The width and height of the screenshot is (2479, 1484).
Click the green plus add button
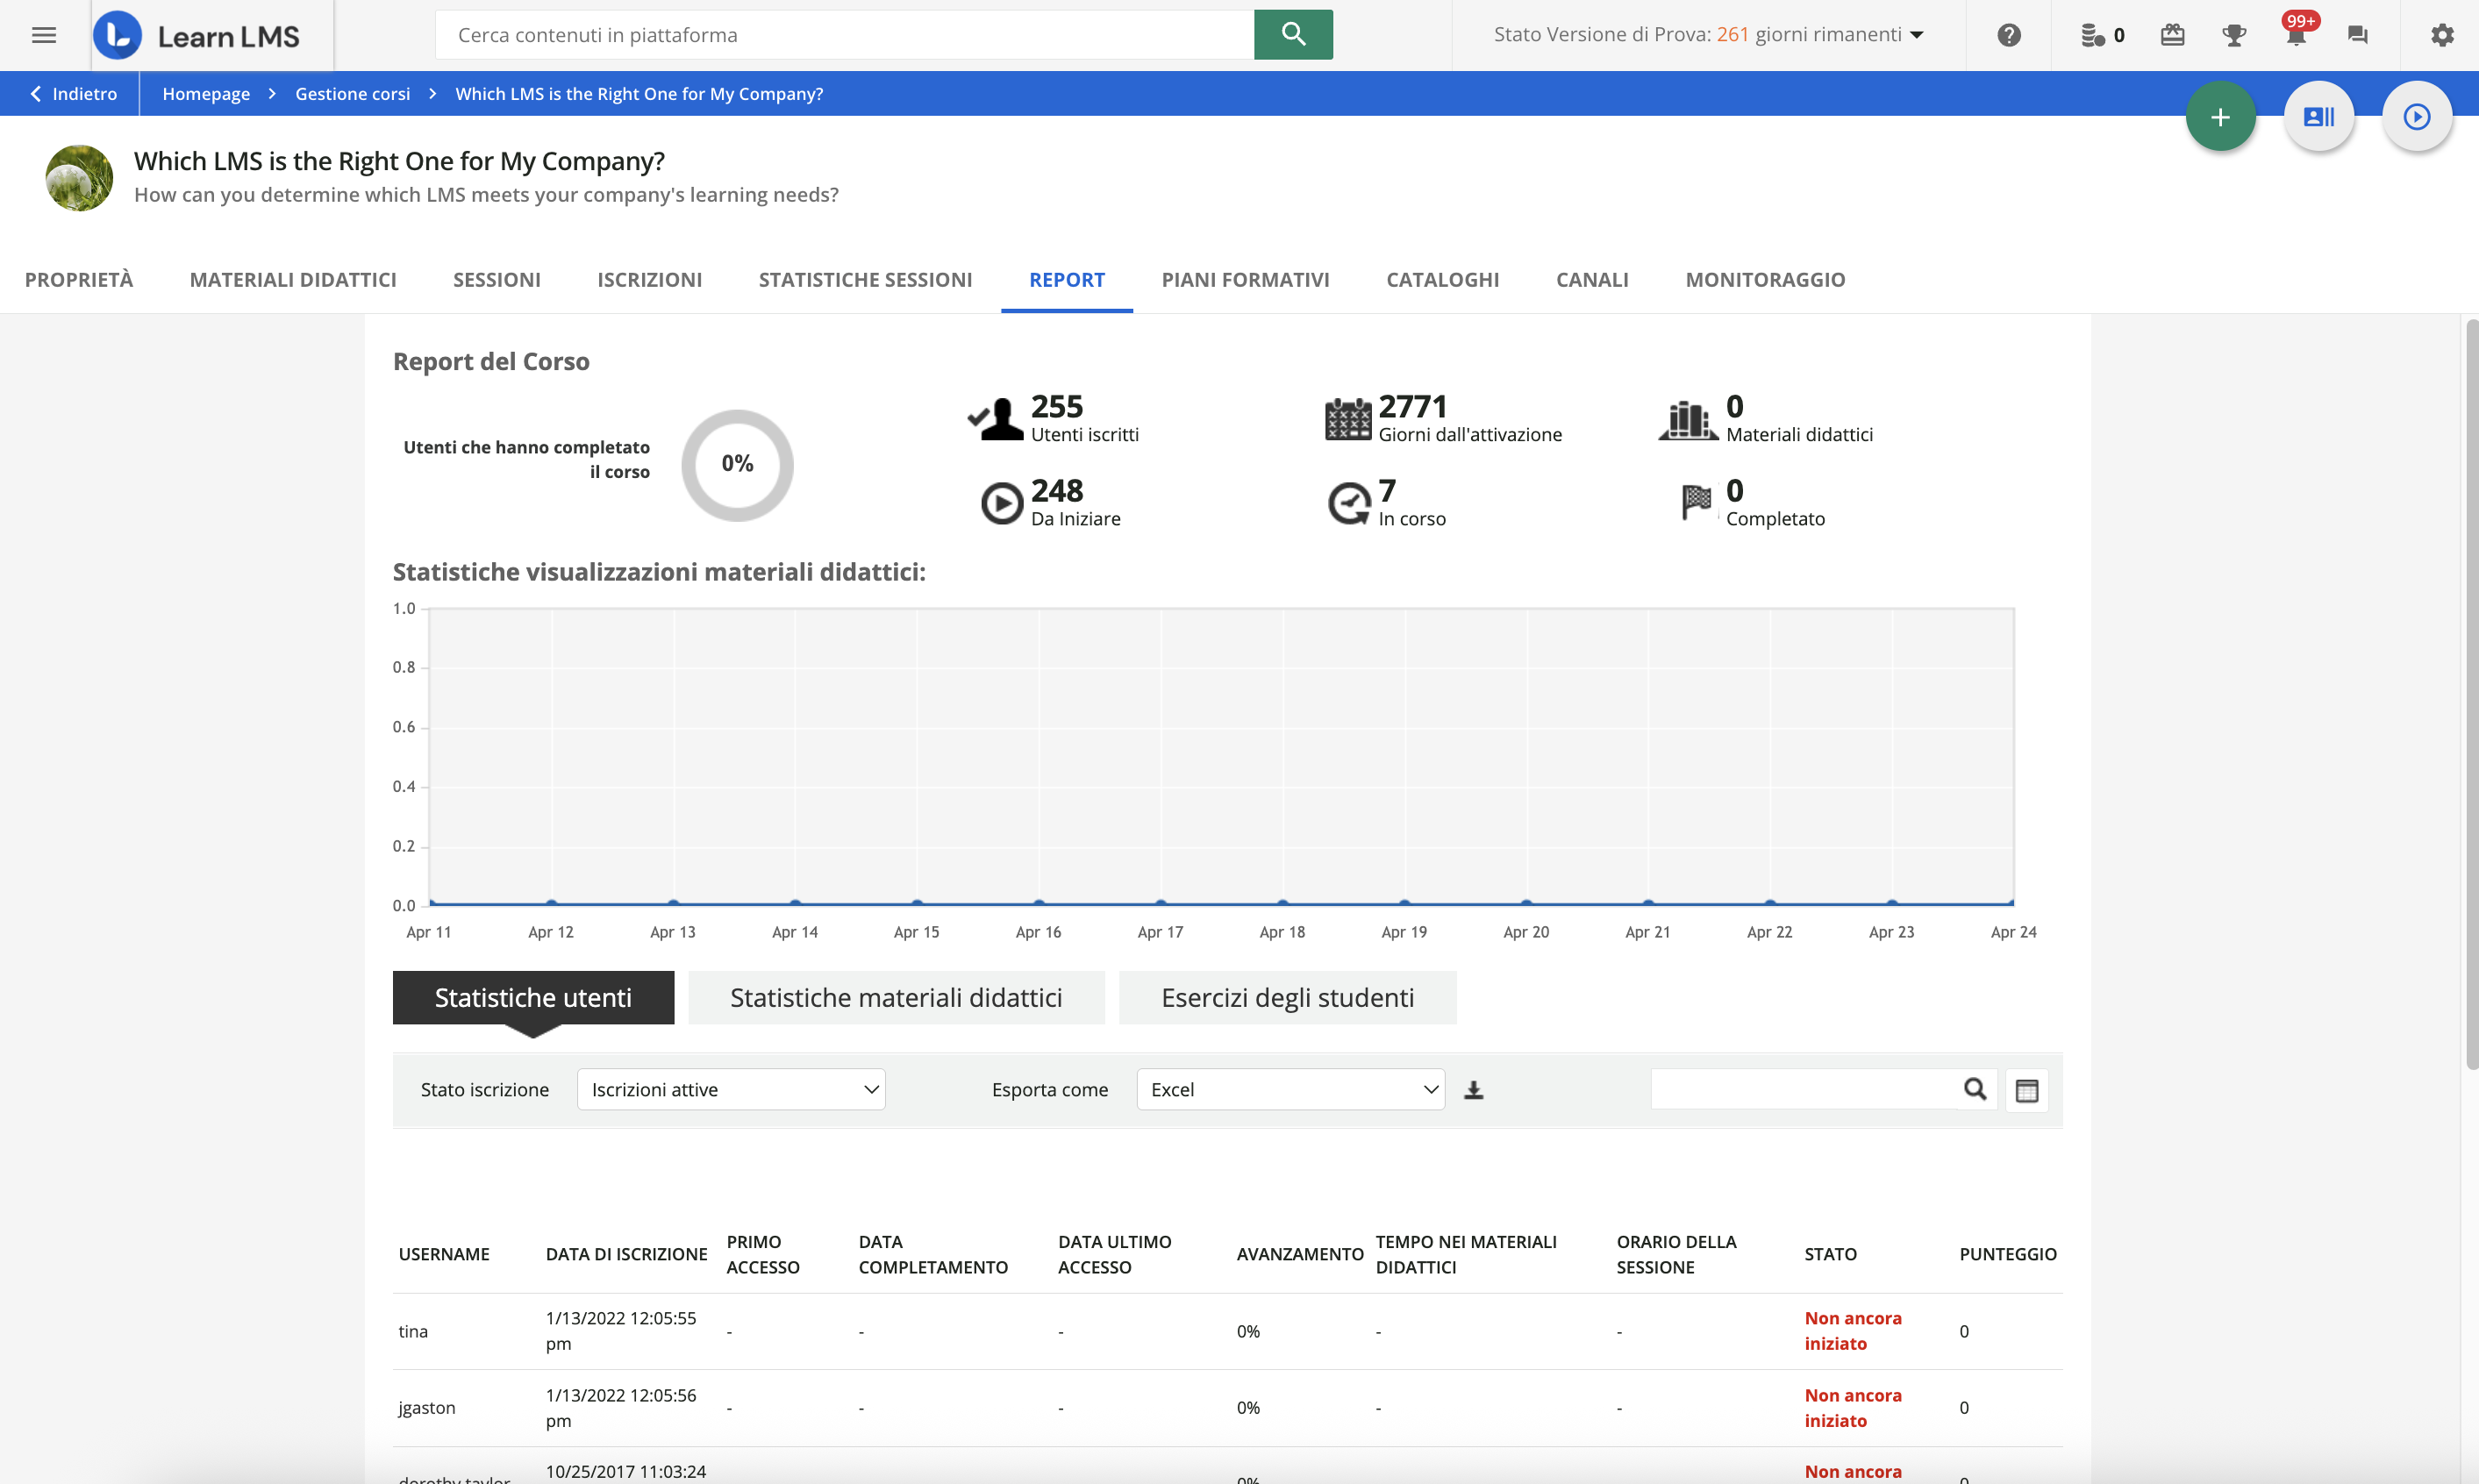tap(2220, 117)
